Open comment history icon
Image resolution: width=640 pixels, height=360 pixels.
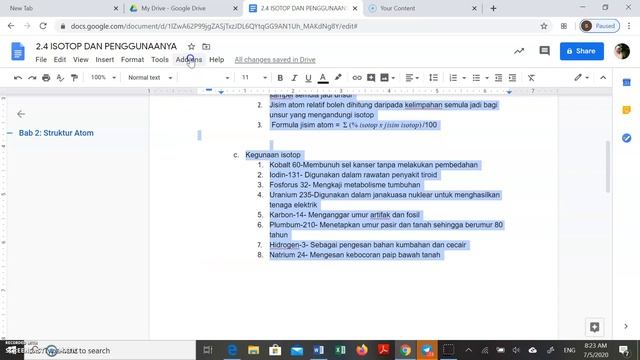point(544,51)
